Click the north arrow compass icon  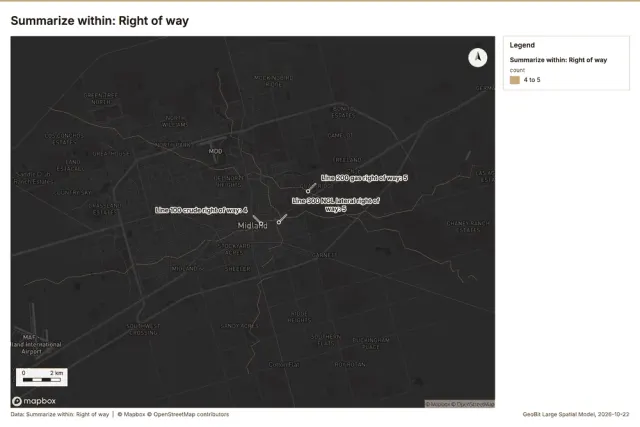(478, 58)
